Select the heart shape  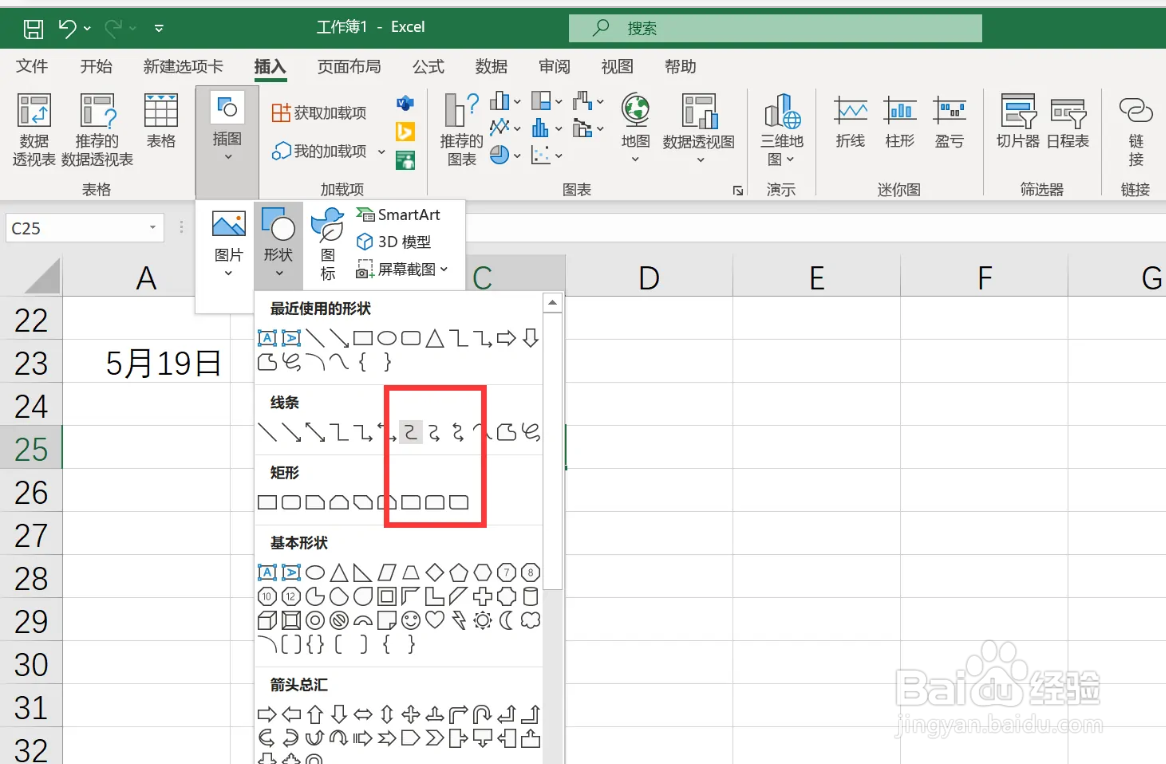434,620
